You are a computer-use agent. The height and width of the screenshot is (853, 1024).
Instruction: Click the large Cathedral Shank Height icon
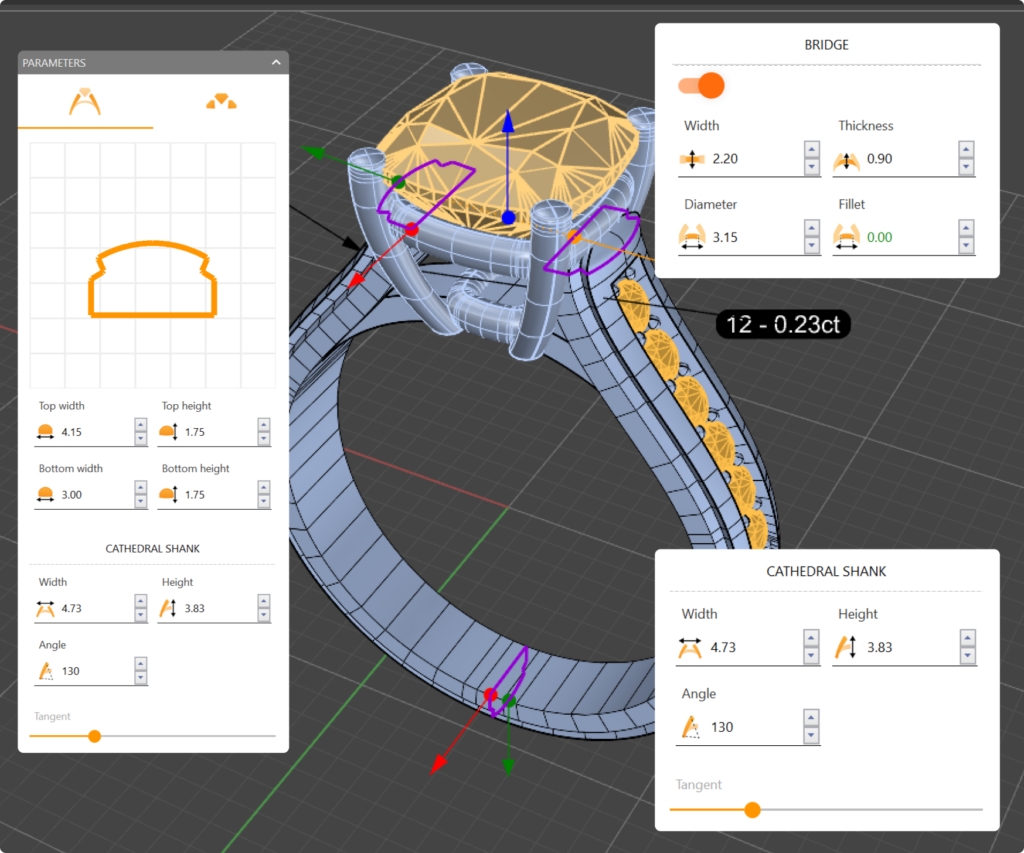846,647
